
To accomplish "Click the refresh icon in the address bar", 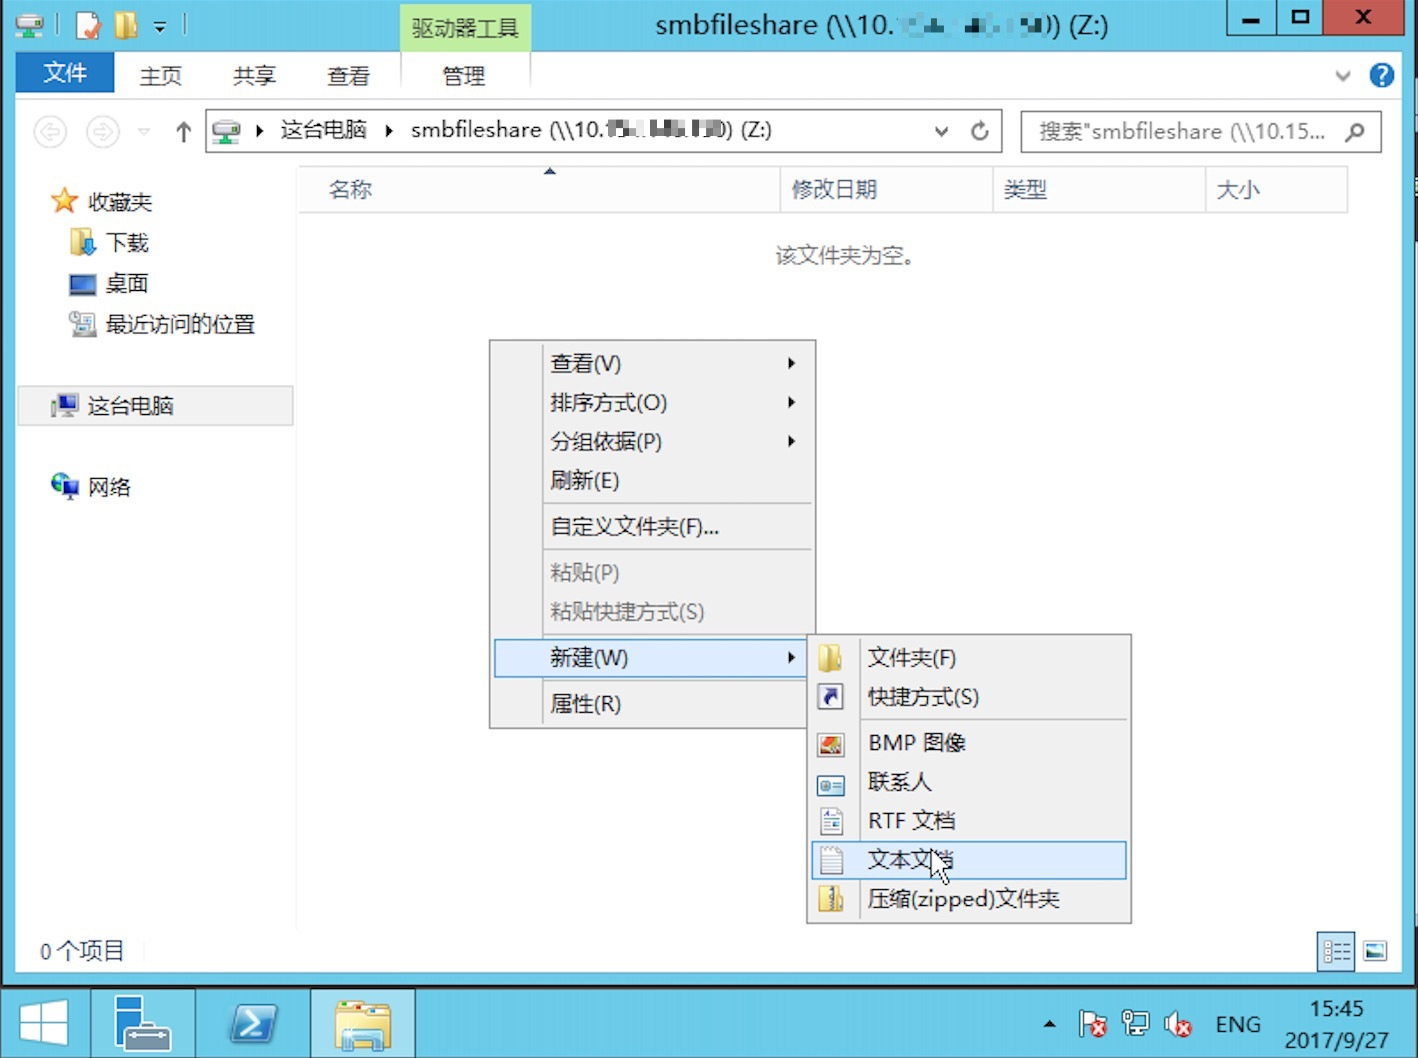I will coord(980,131).
